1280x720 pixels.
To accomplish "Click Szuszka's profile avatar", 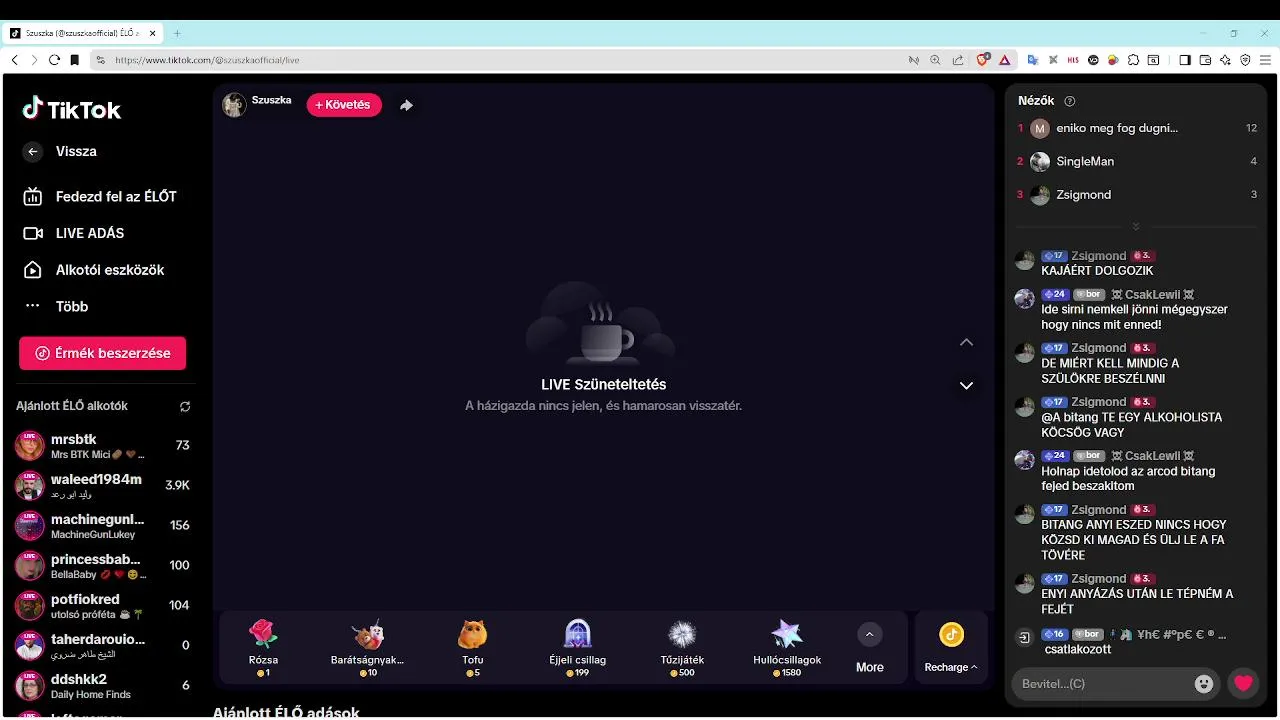I will pos(234,105).
